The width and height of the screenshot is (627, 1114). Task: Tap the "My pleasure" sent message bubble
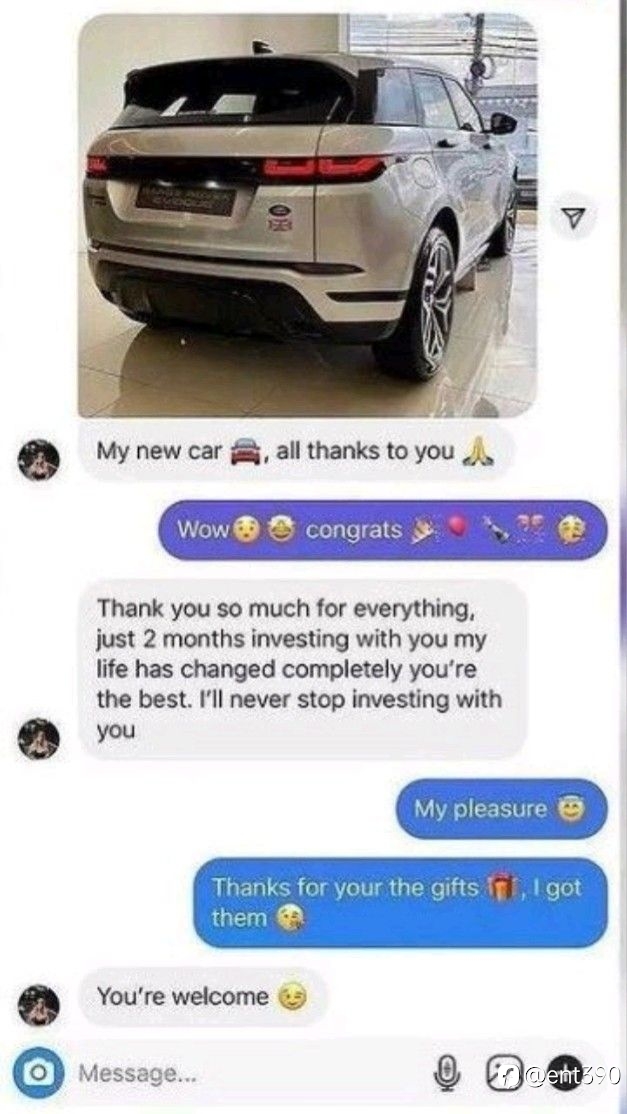501,809
